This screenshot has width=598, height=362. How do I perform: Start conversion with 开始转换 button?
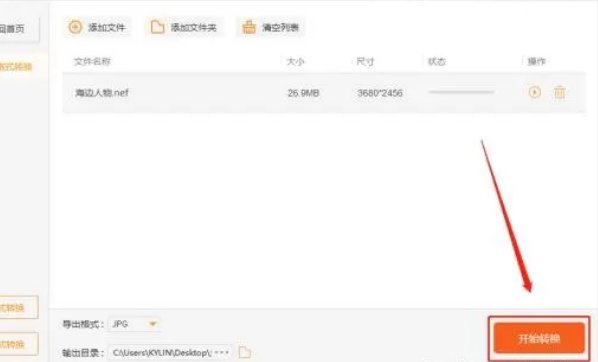[539, 338]
